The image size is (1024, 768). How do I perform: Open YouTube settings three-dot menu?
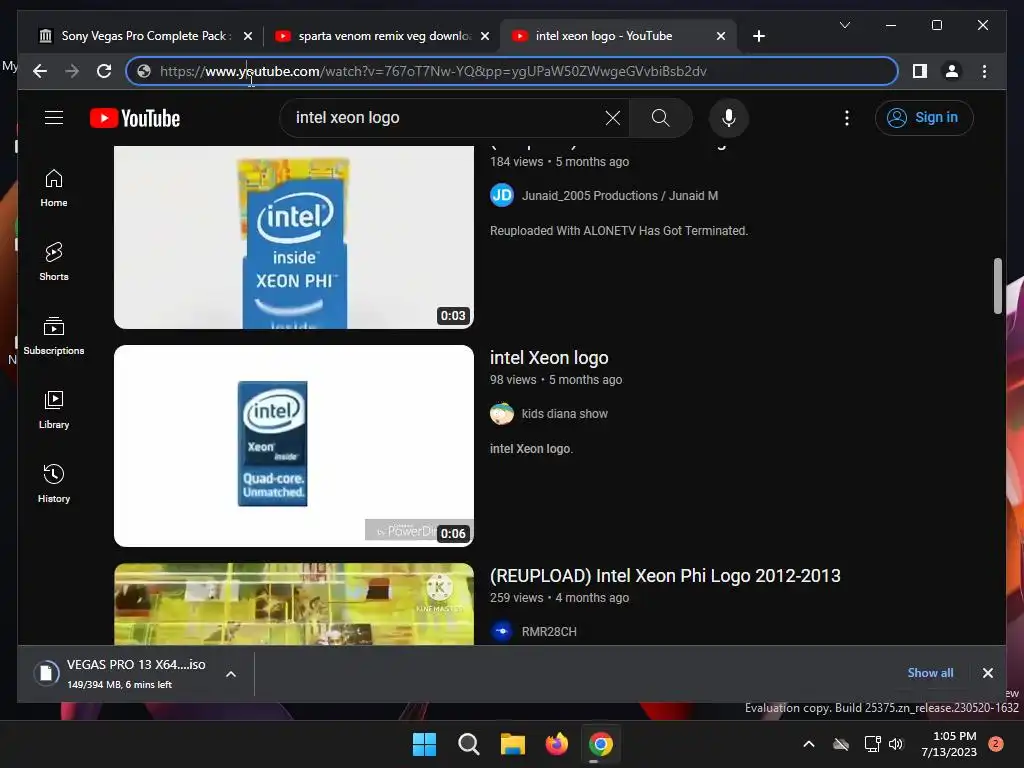point(847,118)
